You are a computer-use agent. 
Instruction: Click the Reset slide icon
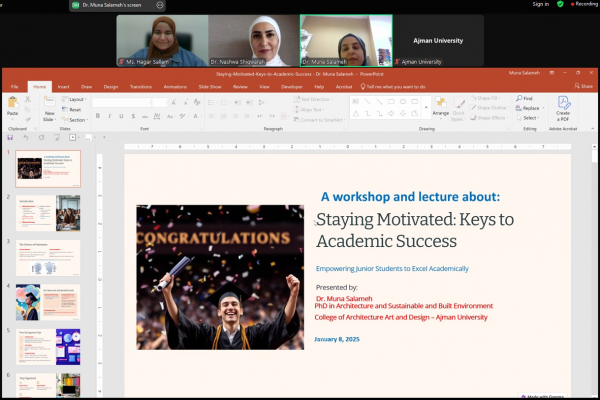(75, 109)
